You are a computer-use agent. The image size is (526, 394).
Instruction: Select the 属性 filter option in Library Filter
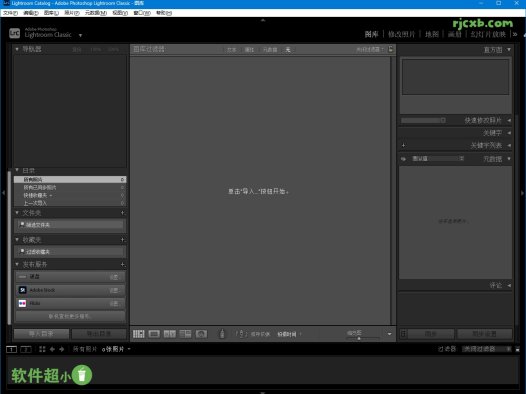[249, 50]
